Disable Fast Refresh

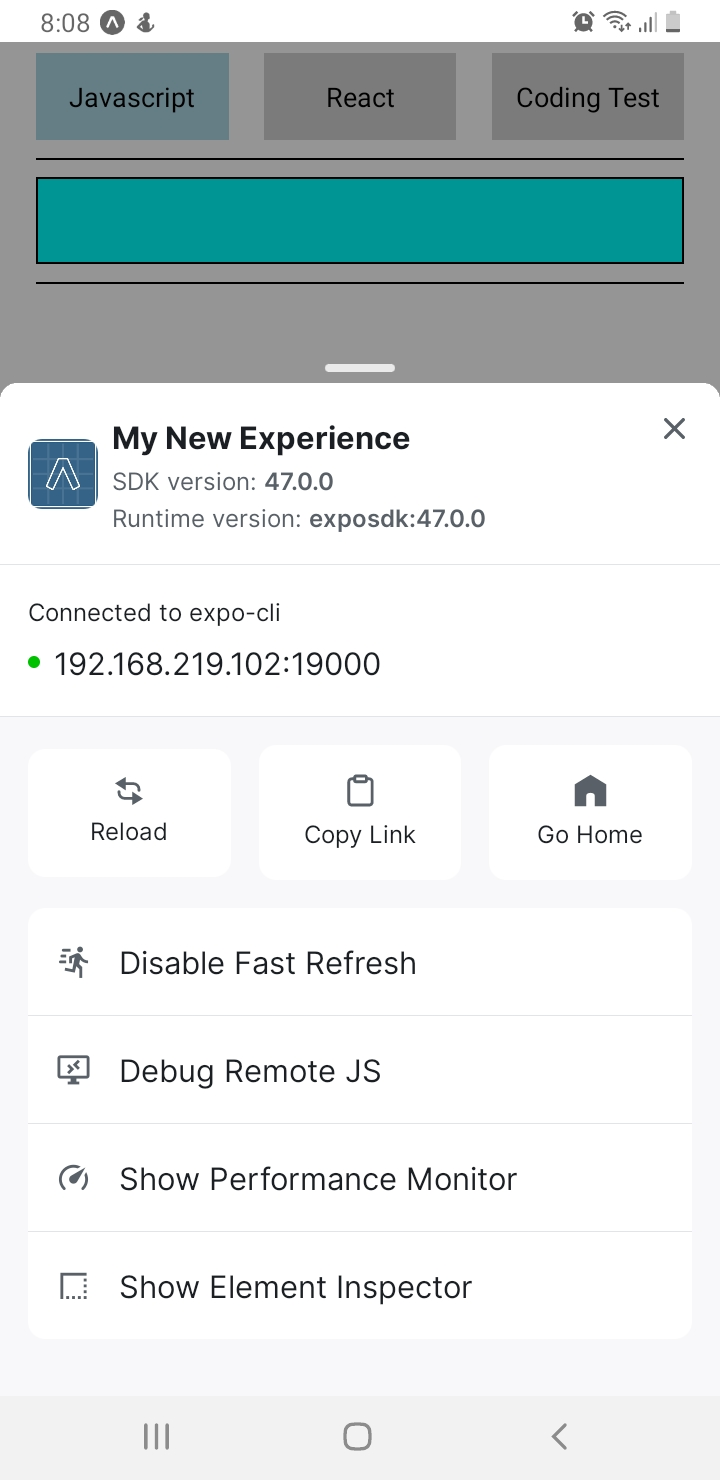(x=360, y=963)
